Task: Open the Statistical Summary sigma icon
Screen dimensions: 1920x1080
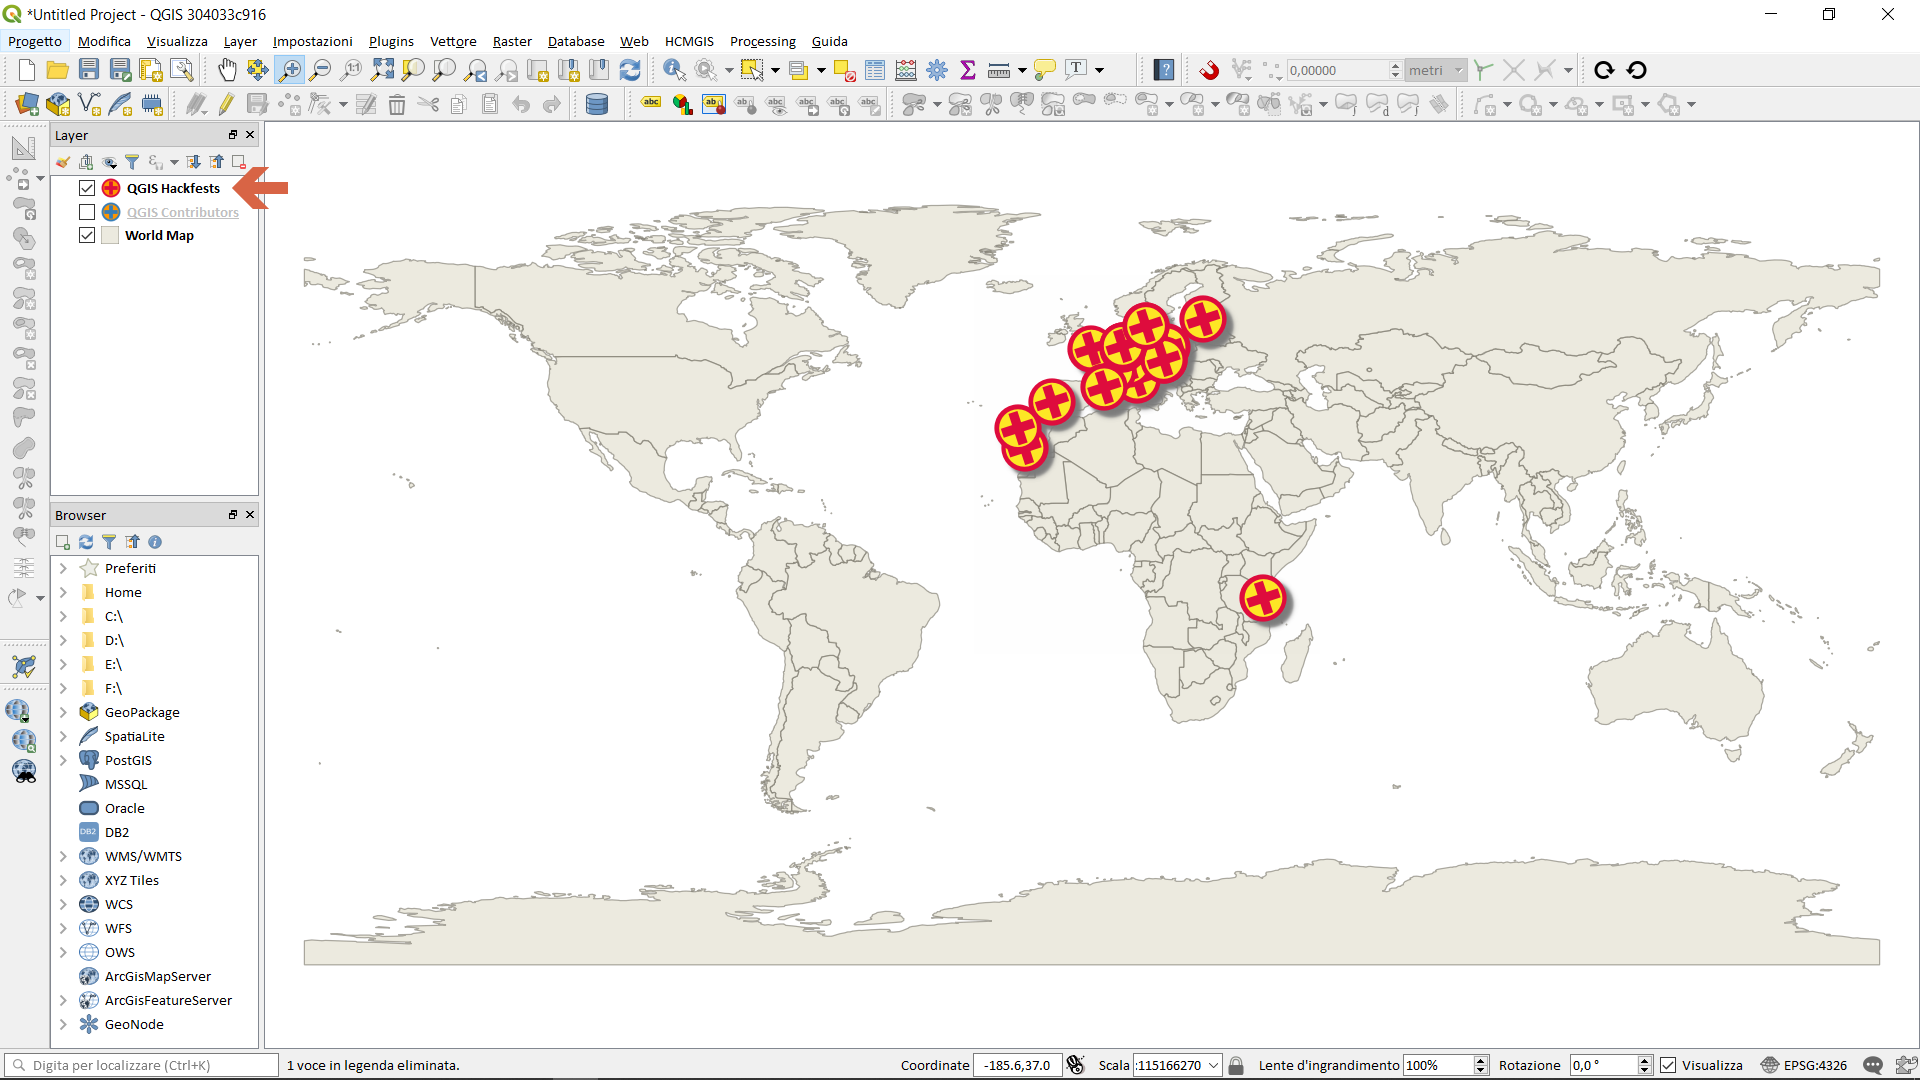Action: [x=967, y=70]
